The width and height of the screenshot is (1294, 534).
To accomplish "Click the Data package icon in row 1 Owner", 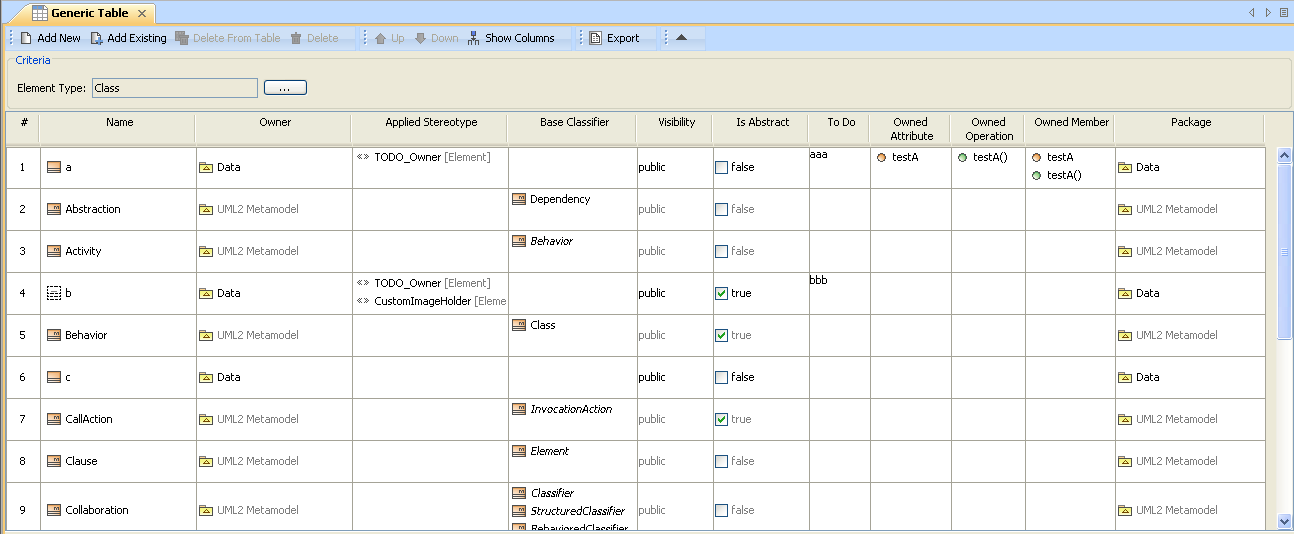I will click(206, 168).
